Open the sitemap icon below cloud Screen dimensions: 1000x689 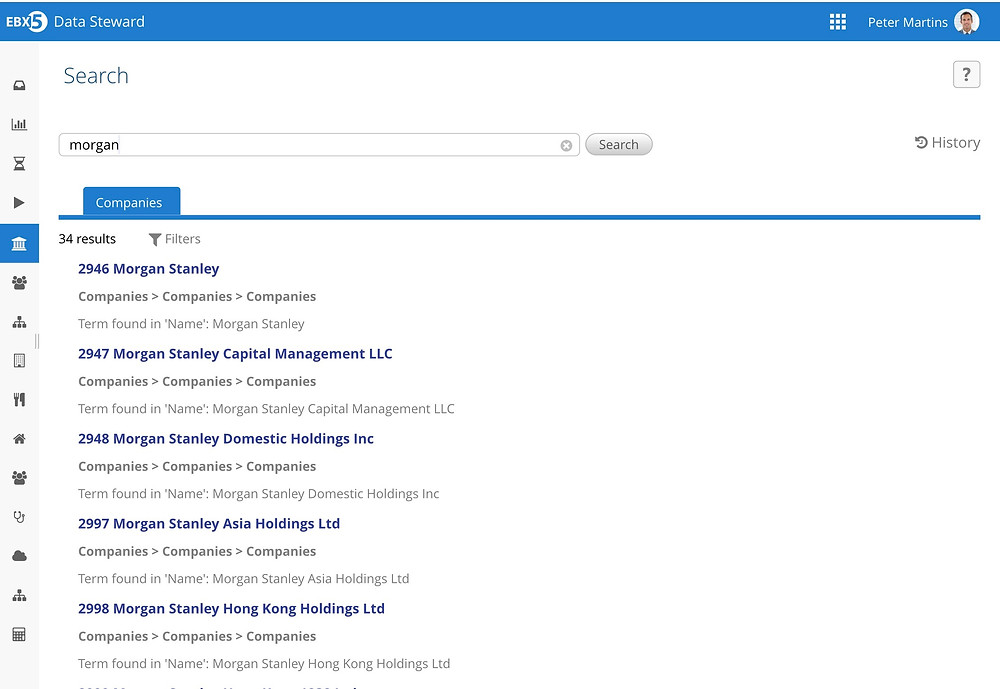pos(19,596)
